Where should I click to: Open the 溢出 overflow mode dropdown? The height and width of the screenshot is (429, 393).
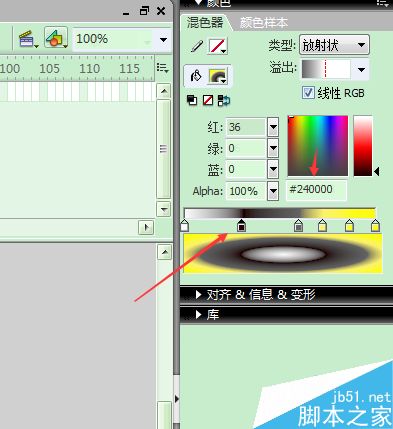[x=361, y=69]
